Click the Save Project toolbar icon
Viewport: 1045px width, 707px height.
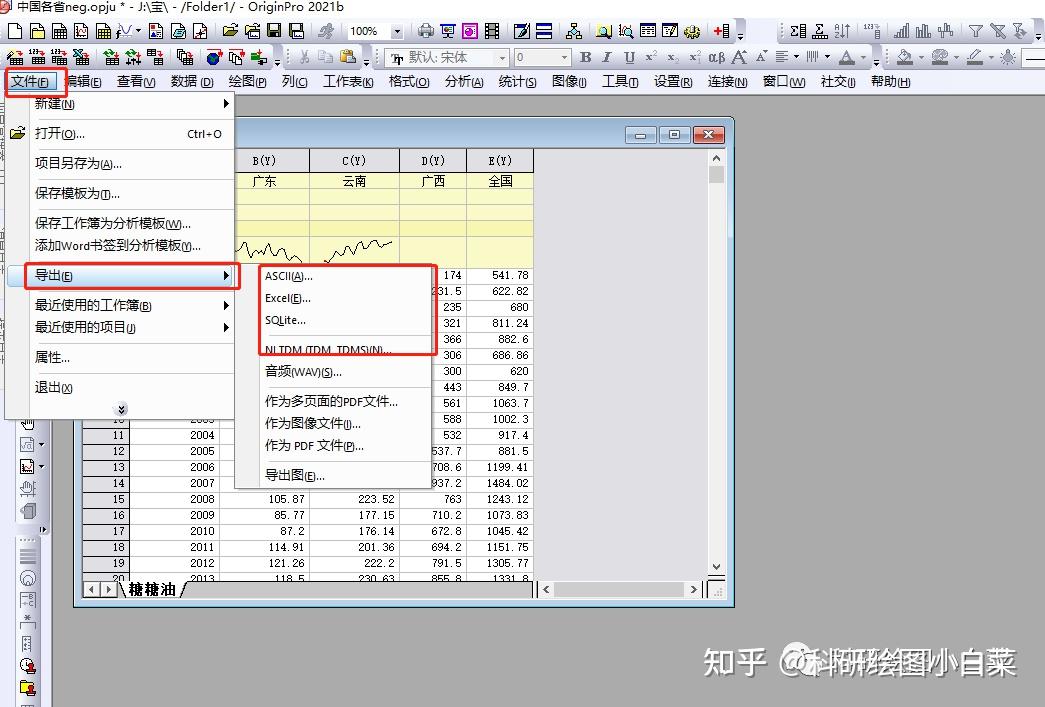click(274, 31)
